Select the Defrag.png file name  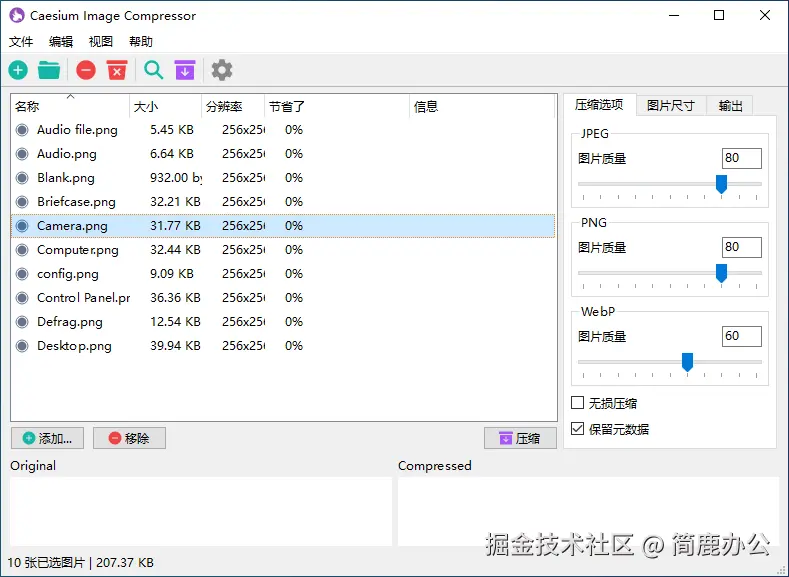click(70, 322)
